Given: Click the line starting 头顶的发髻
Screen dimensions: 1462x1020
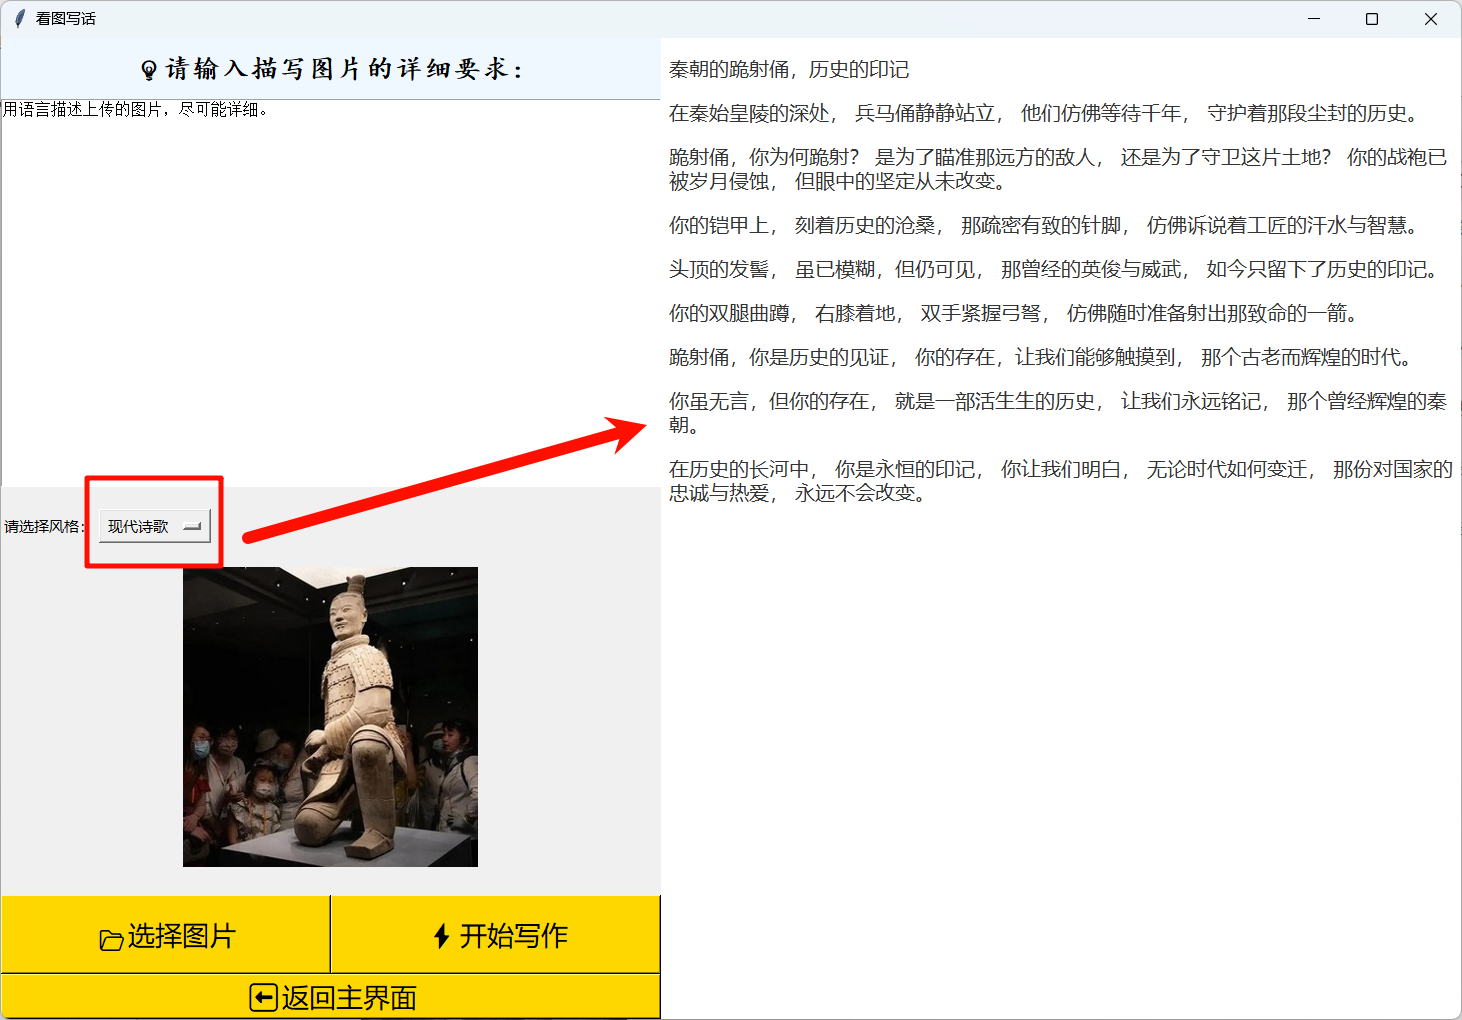Looking at the screenshot, I should 1056,270.
